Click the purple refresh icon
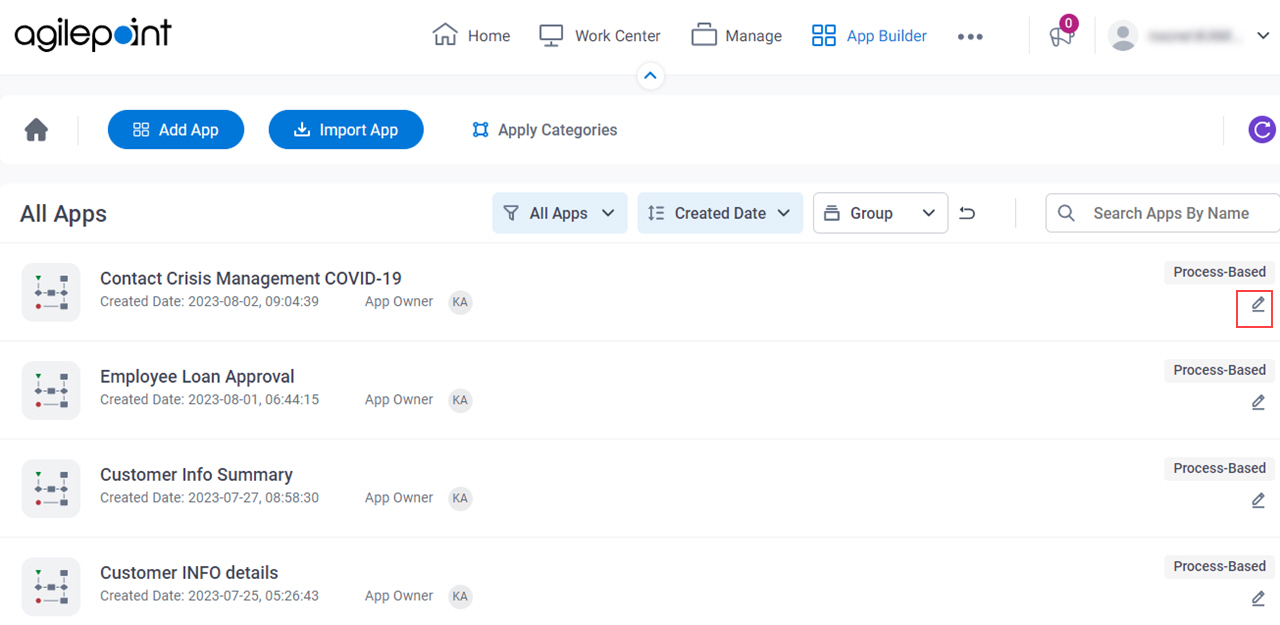The image size is (1280, 625). coord(1262,130)
